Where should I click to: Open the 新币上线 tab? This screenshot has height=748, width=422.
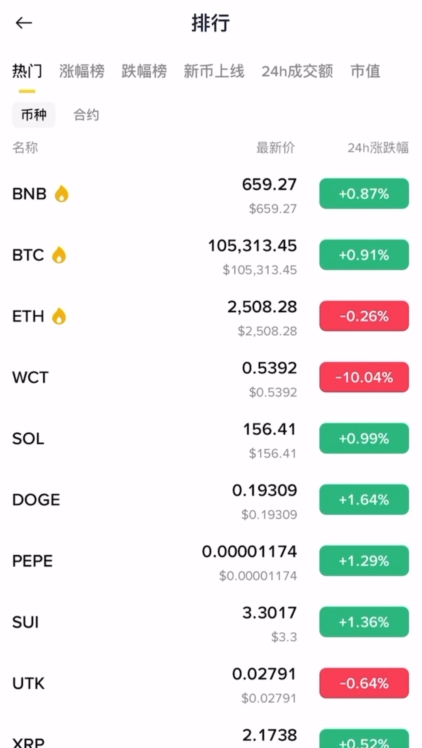pyautogui.click(x=214, y=71)
